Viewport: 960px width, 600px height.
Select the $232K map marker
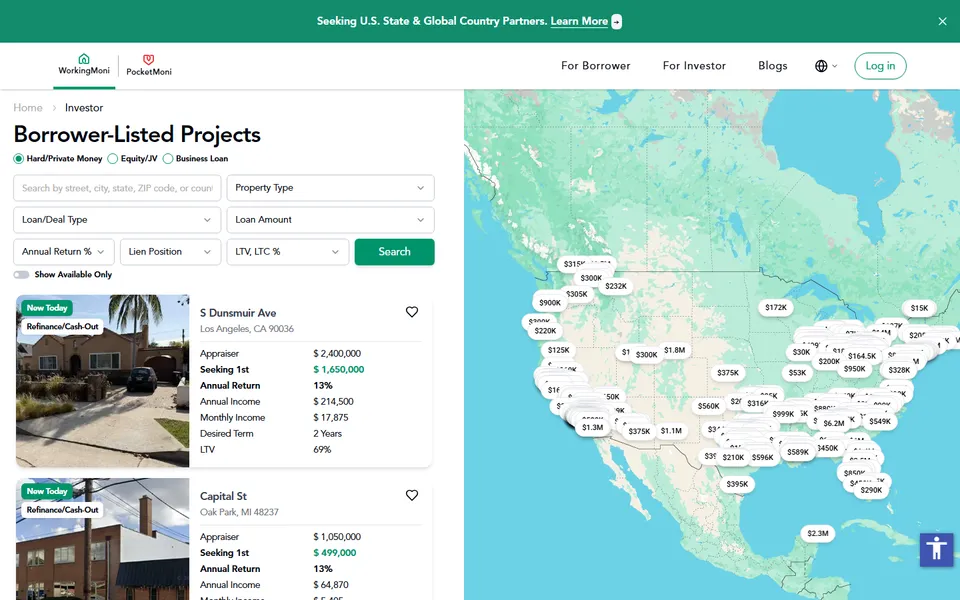[616, 286]
